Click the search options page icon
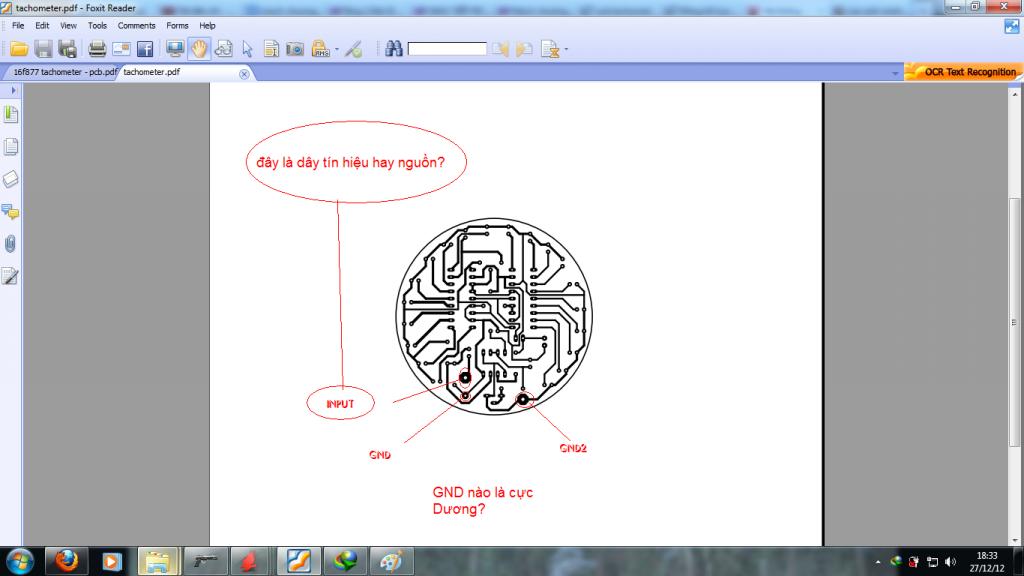 550,49
